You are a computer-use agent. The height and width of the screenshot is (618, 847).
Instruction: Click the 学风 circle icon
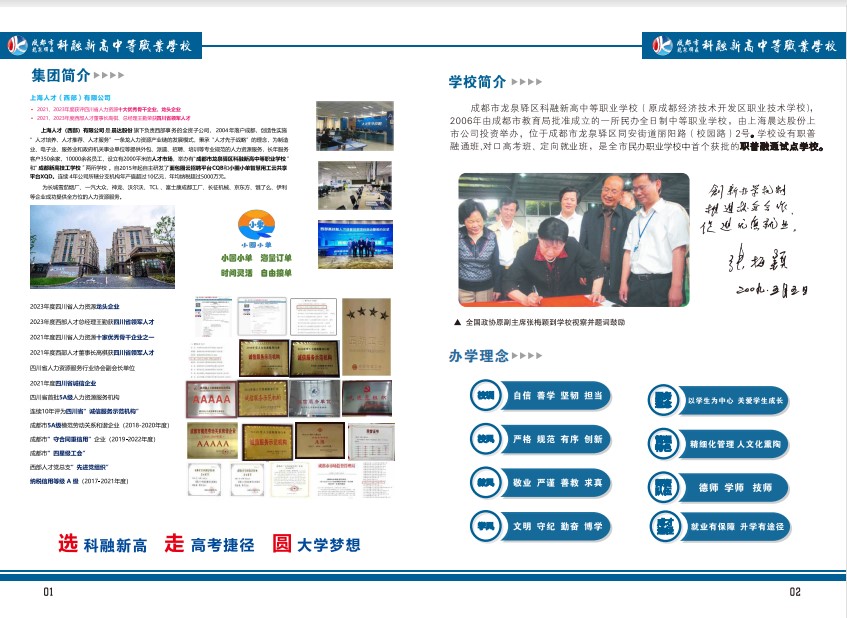pyautogui.click(x=486, y=525)
